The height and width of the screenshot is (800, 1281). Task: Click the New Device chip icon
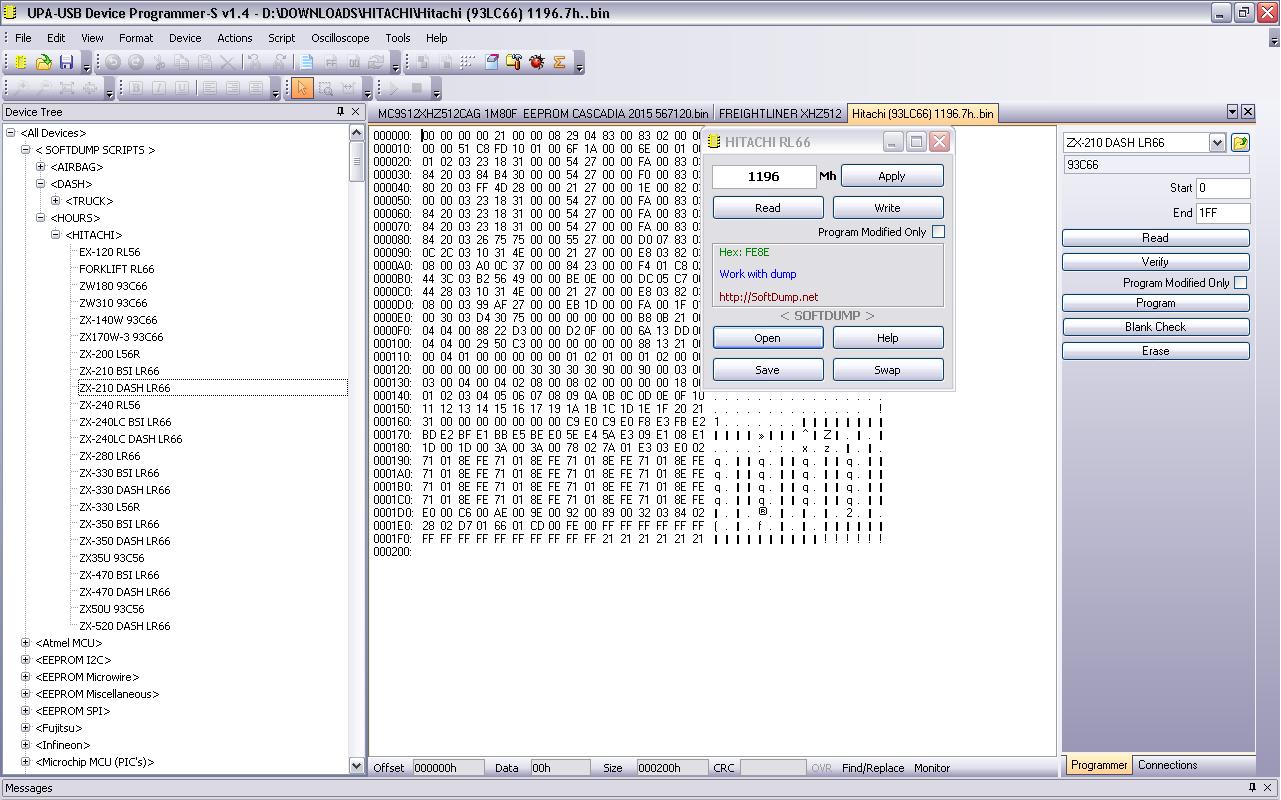[x=21, y=62]
